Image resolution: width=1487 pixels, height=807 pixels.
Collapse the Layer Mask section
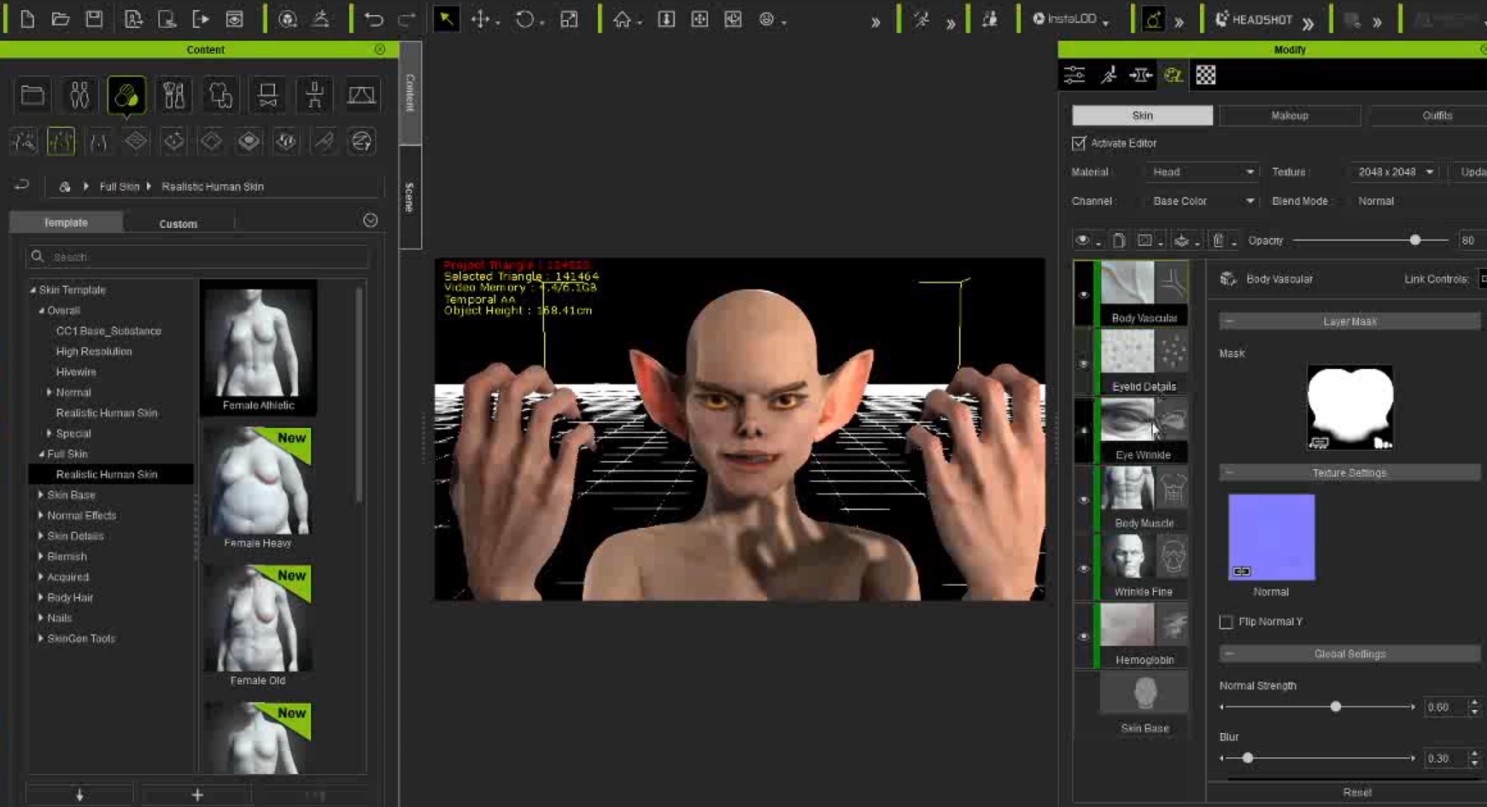pyautogui.click(x=1229, y=322)
